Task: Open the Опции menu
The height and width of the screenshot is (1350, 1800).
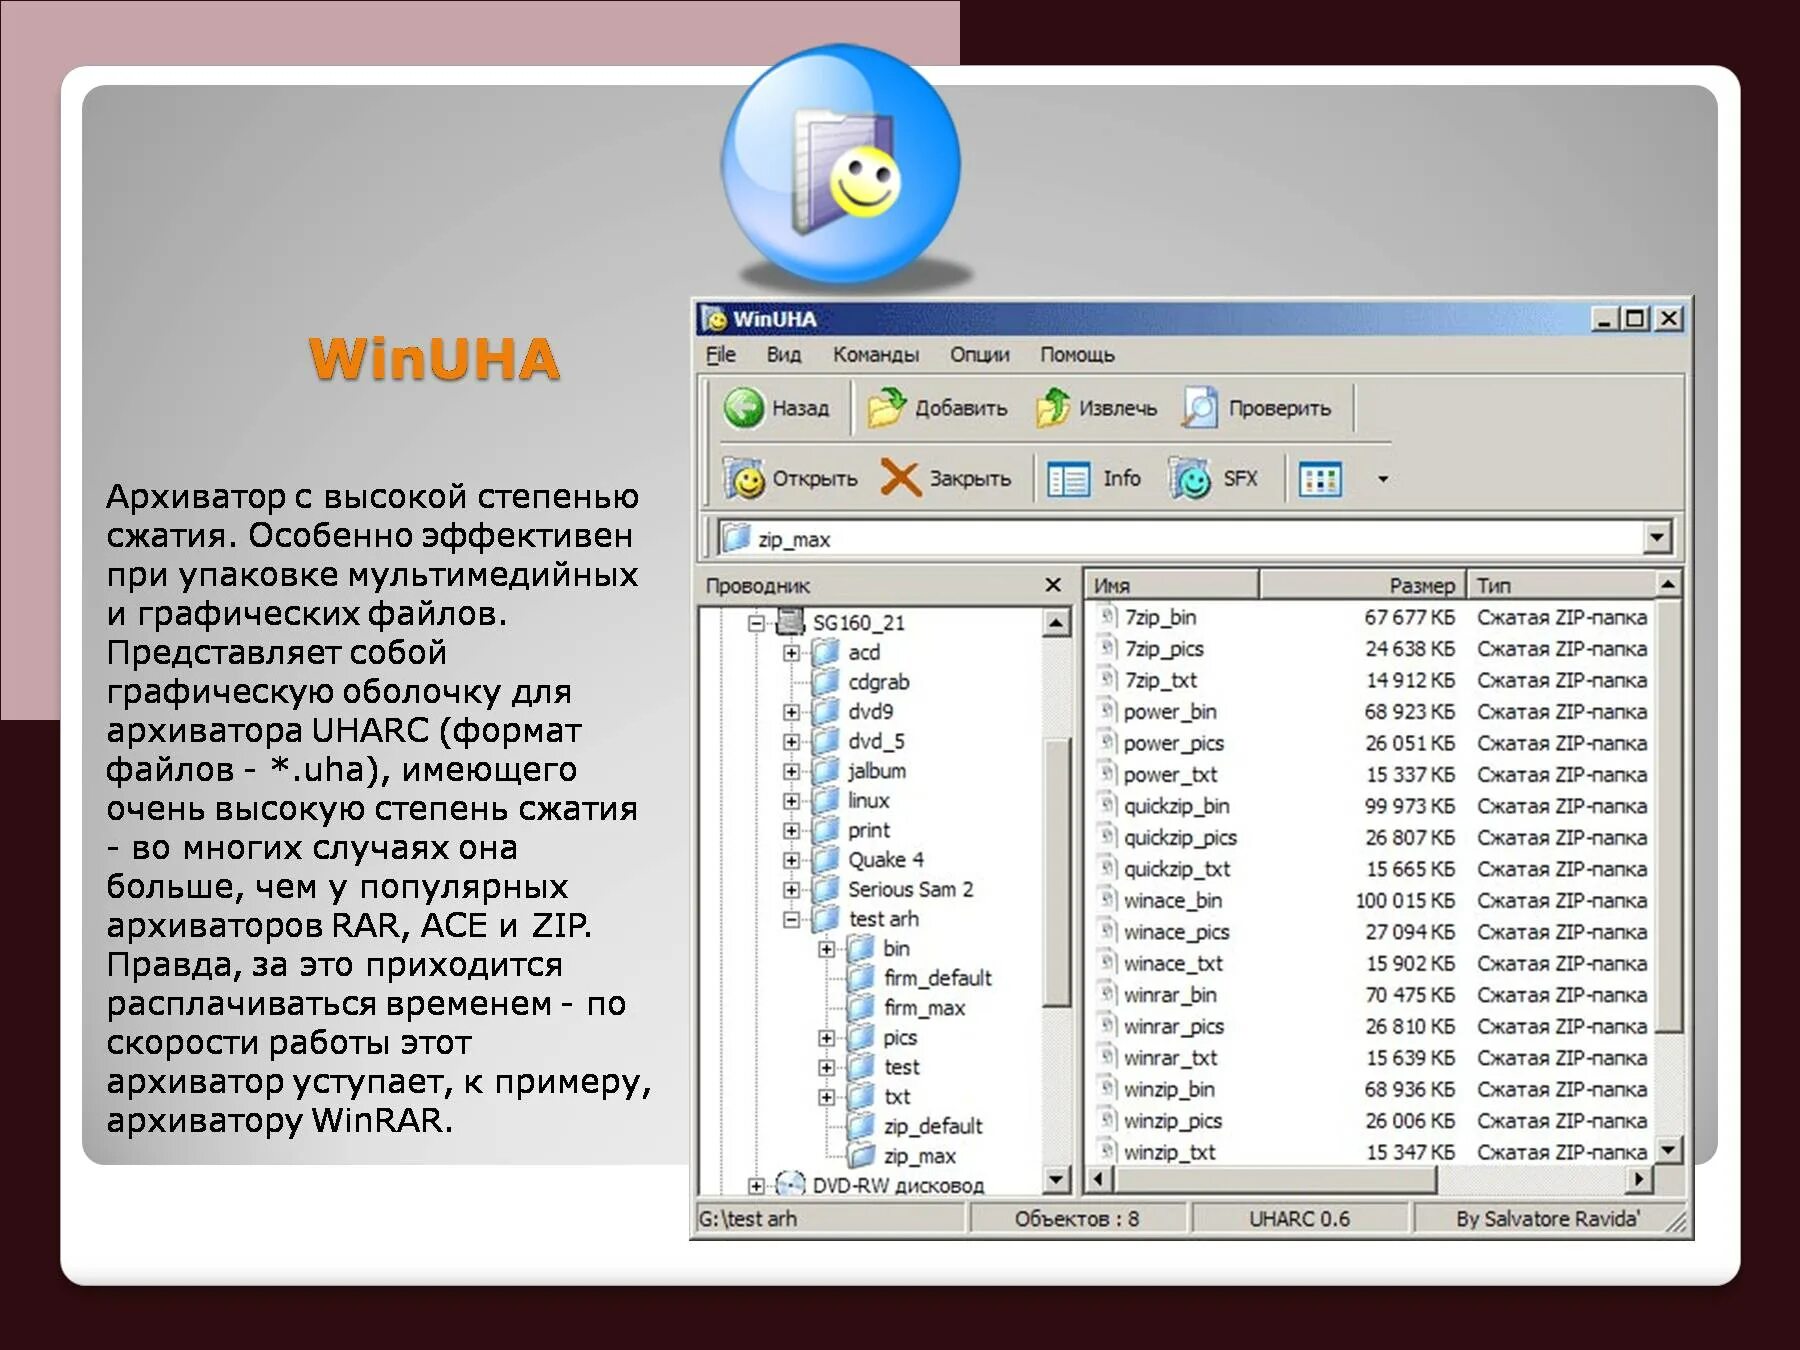Action: (x=980, y=355)
